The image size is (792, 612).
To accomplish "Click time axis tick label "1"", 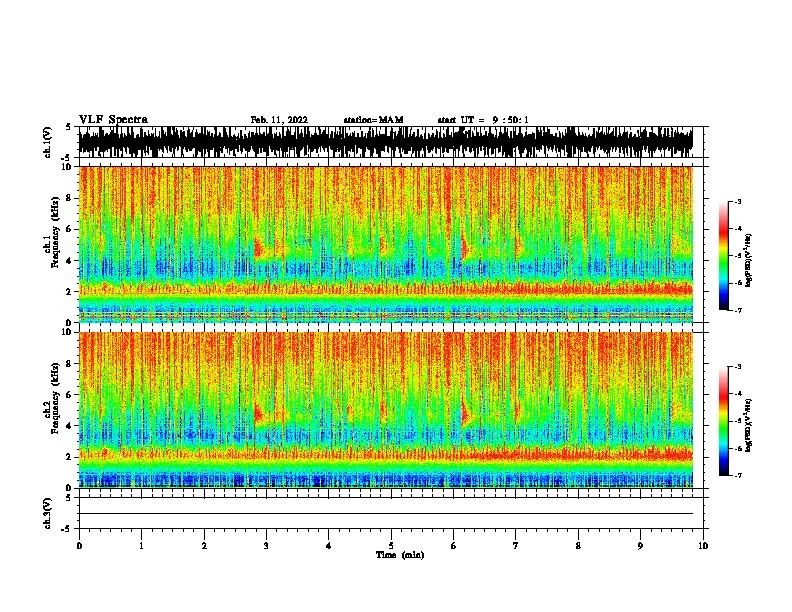I will tap(141, 546).
